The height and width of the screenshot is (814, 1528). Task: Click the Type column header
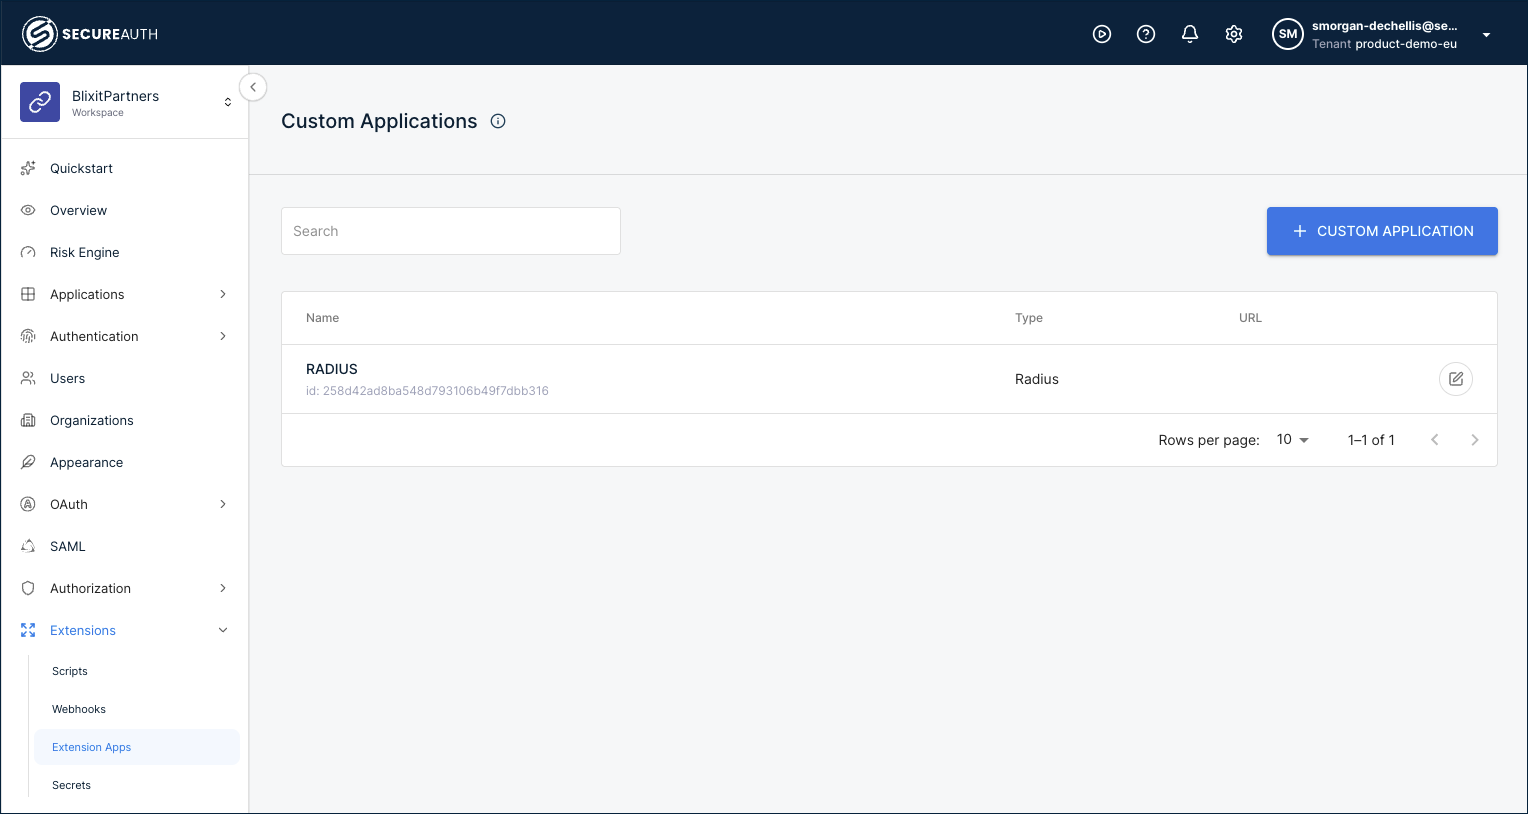(x=1029, y=318)
